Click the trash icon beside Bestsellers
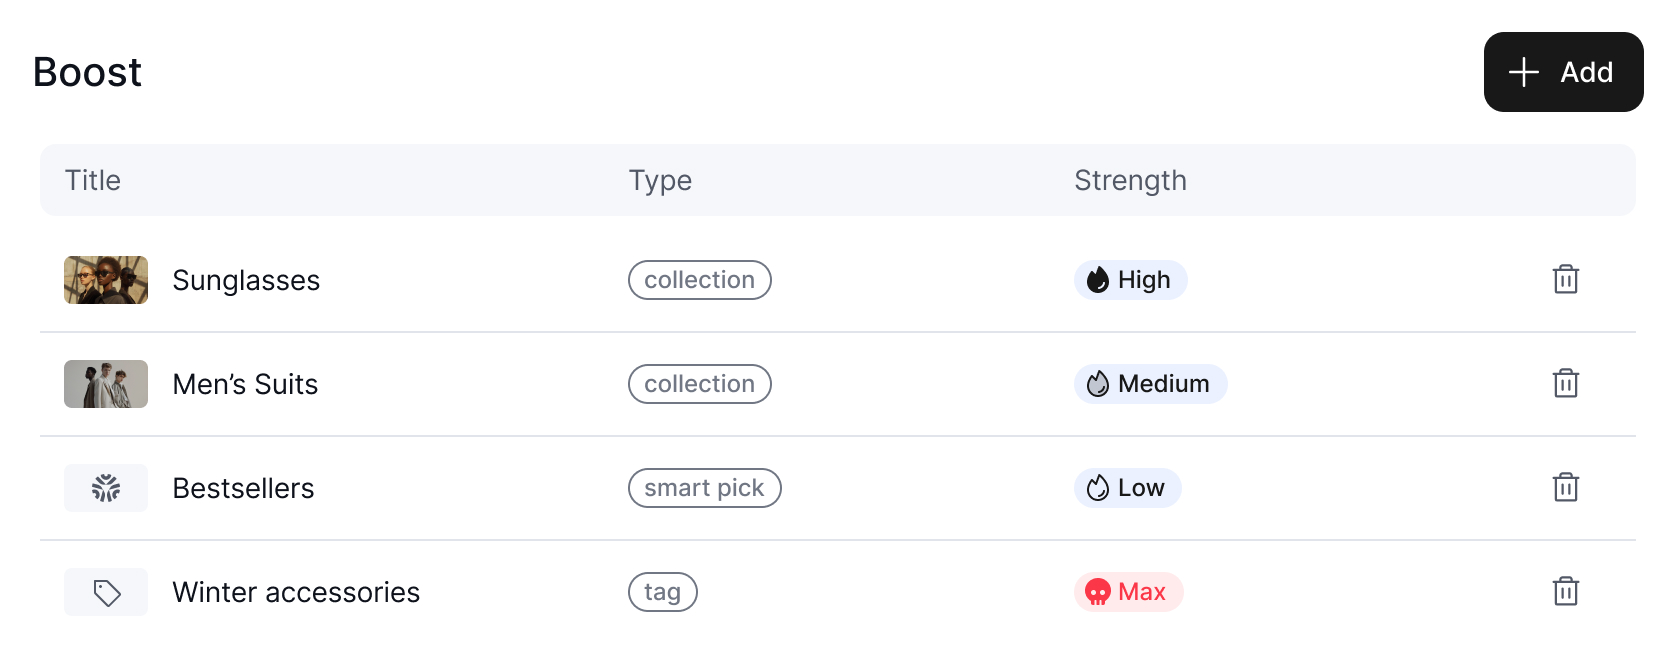The width and height of the screenshot is (1676, 672). click(x=1565, y=488)
